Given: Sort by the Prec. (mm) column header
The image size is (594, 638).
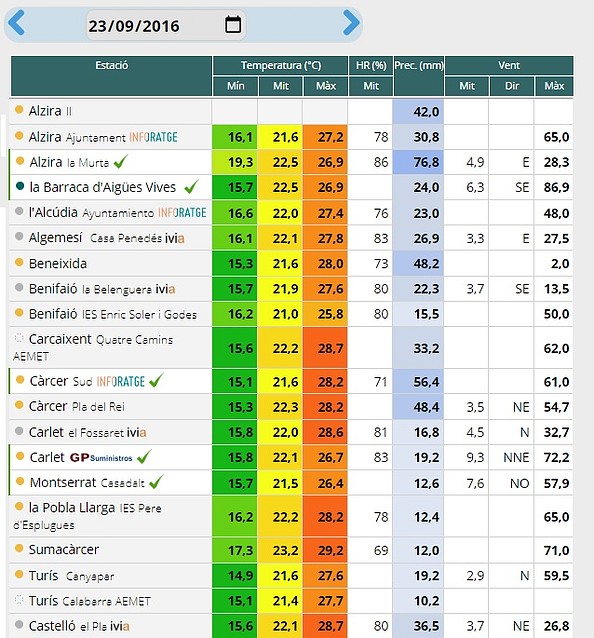Looking at the screenshot, I should click(419, 76).
